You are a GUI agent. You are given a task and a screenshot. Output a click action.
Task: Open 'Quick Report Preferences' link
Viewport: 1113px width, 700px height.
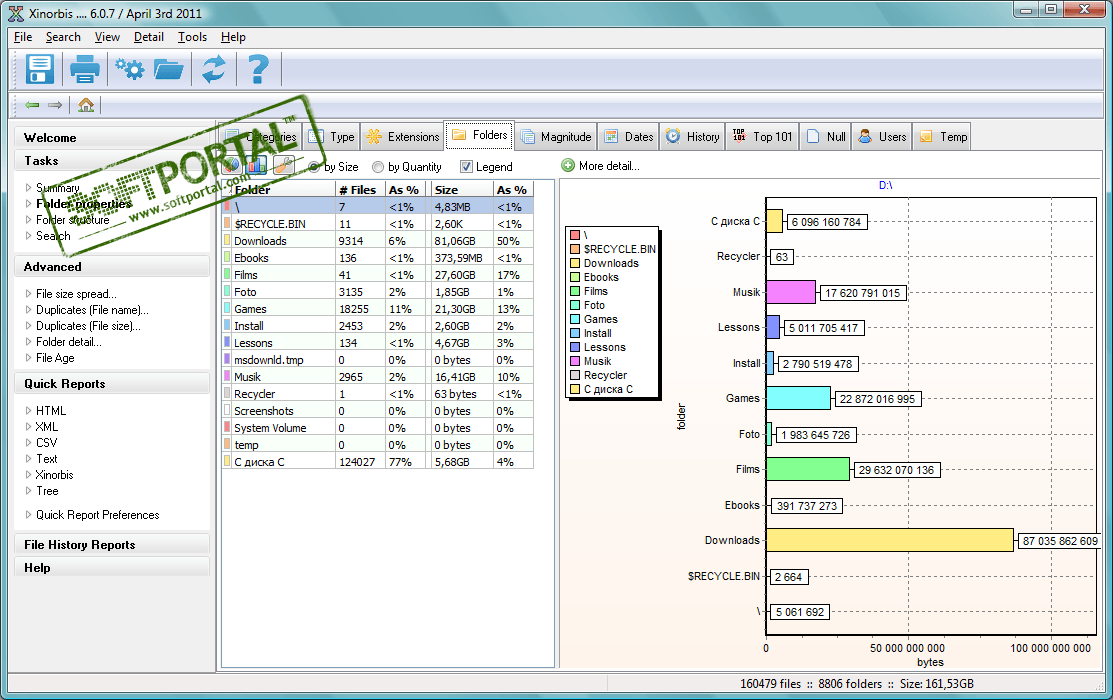97,515
